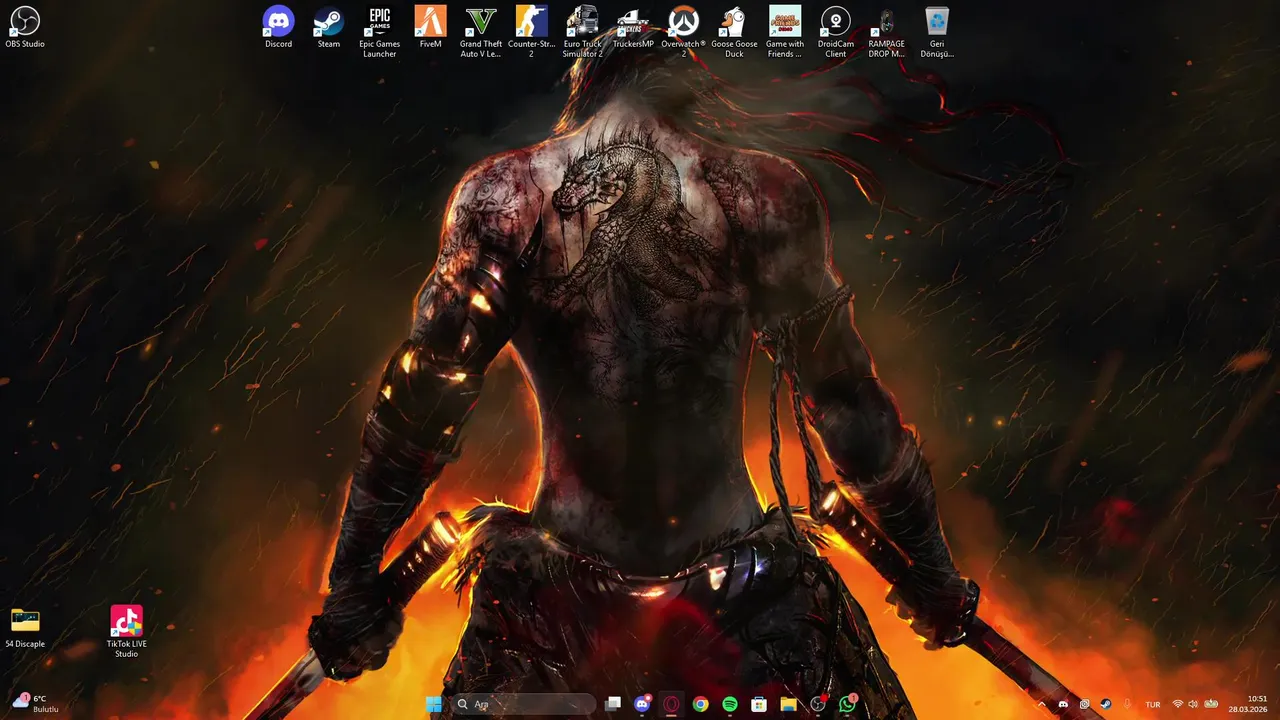
Task: Select the DroidCam Client desktop icon
Action: coord(836,31)
